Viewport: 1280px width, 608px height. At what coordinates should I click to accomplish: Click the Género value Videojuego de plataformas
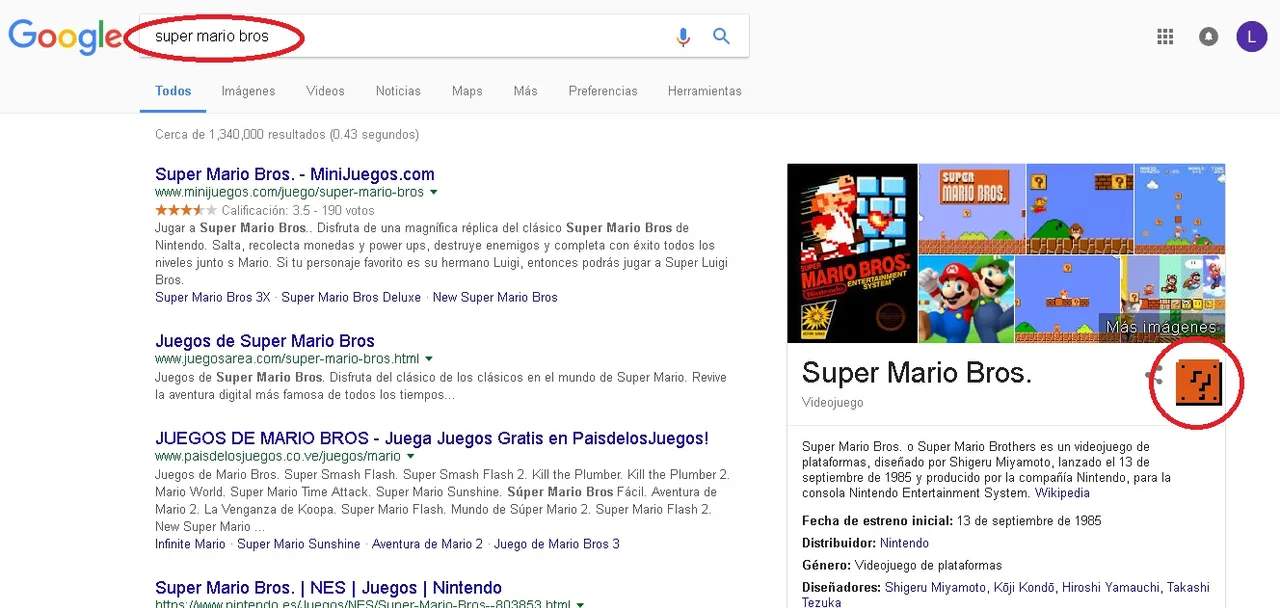928,565
